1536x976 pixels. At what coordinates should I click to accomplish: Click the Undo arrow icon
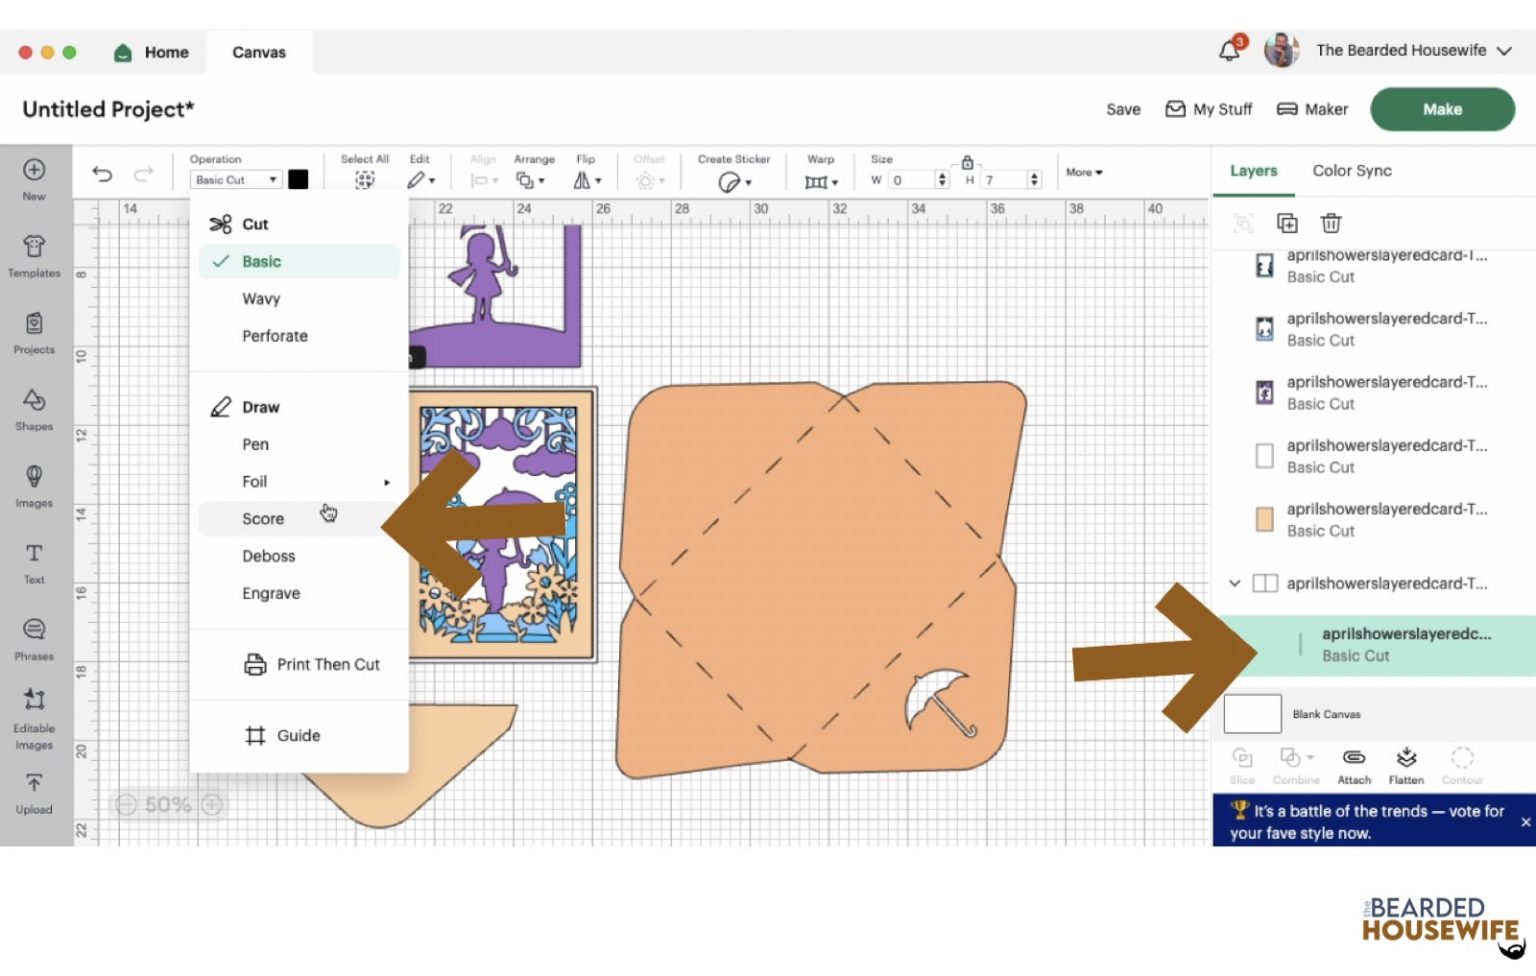pyautogui.click(x=102, y=174)
